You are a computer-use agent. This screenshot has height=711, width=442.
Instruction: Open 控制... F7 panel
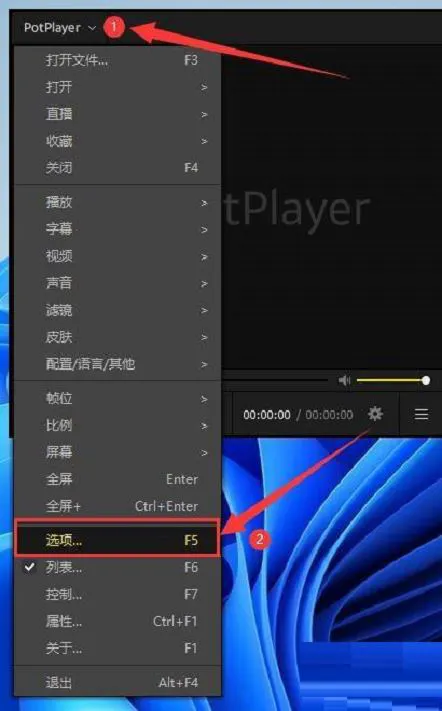(118, 594)
